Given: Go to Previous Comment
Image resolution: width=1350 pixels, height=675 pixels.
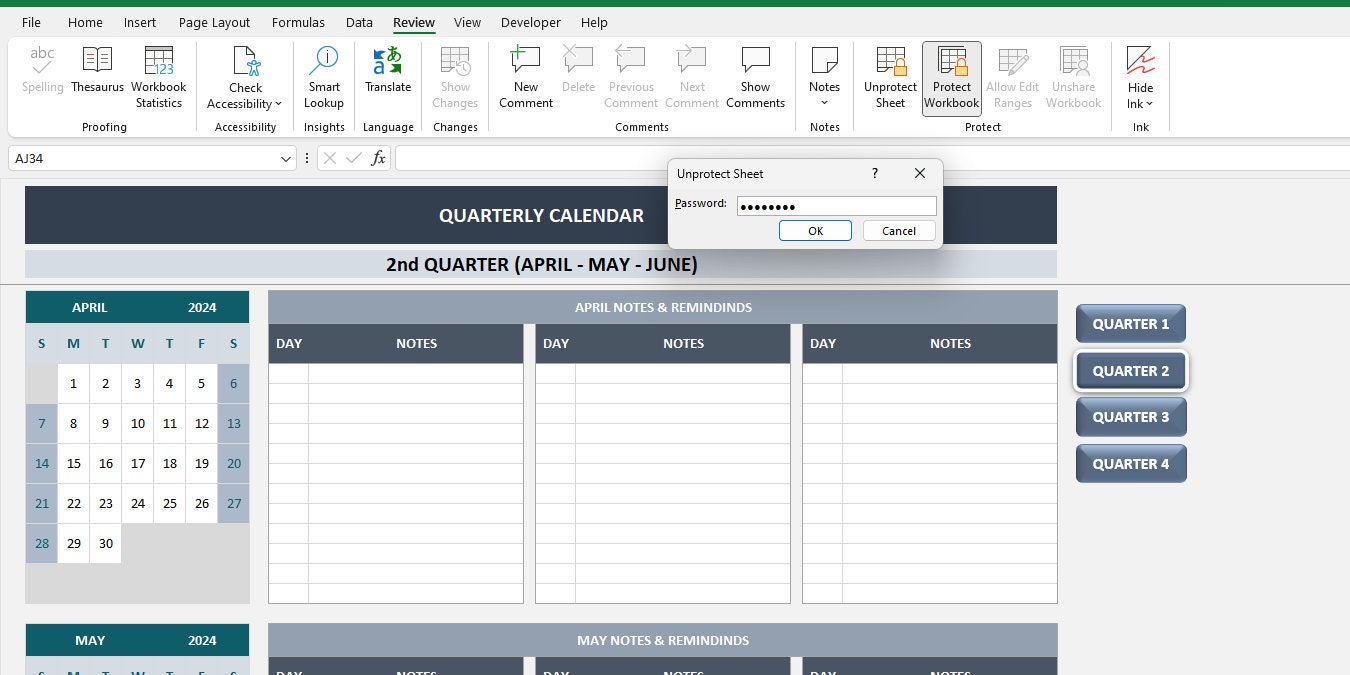Looking at the screenshot, I should point(631,78).
